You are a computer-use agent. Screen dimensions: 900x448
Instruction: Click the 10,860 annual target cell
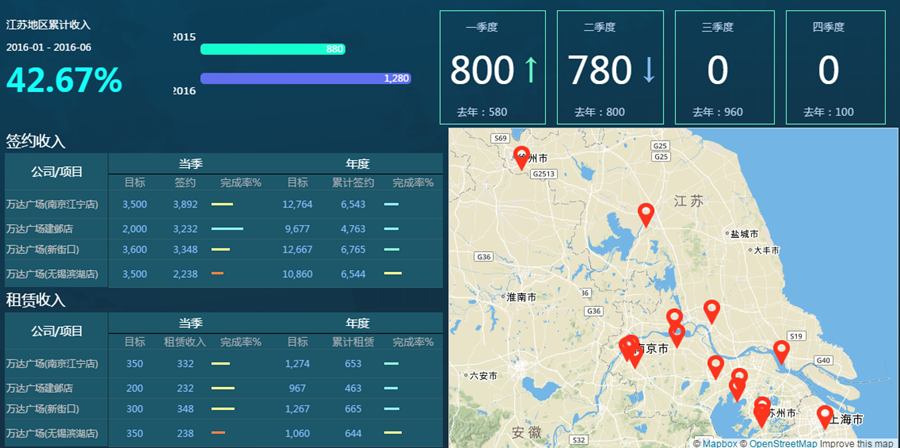pos(297,274)
